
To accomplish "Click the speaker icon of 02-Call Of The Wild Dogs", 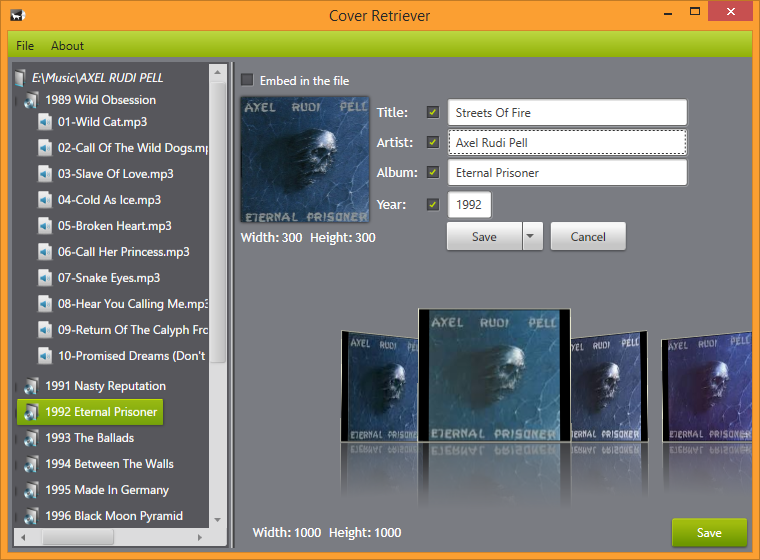I will [x=45, y=148].
